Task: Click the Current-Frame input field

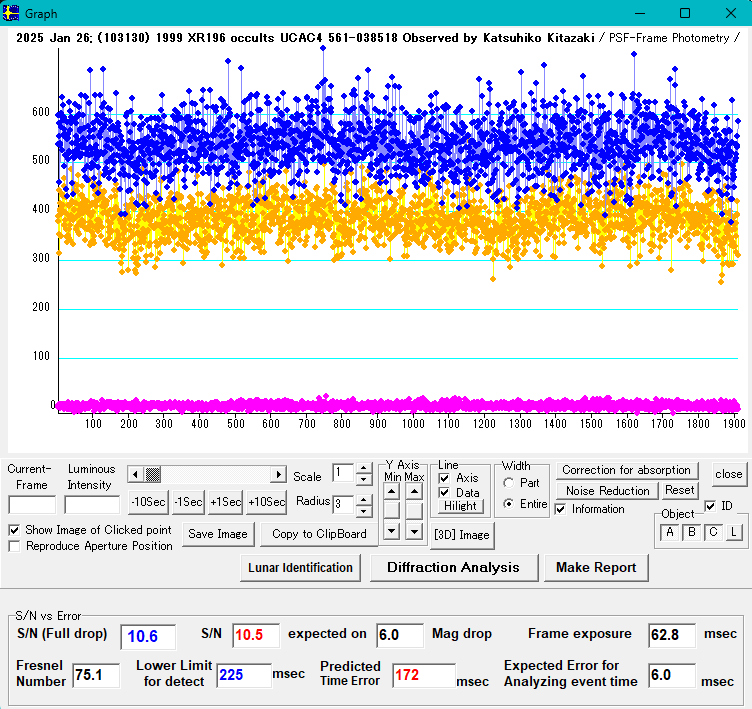Action: click(32, 505)
